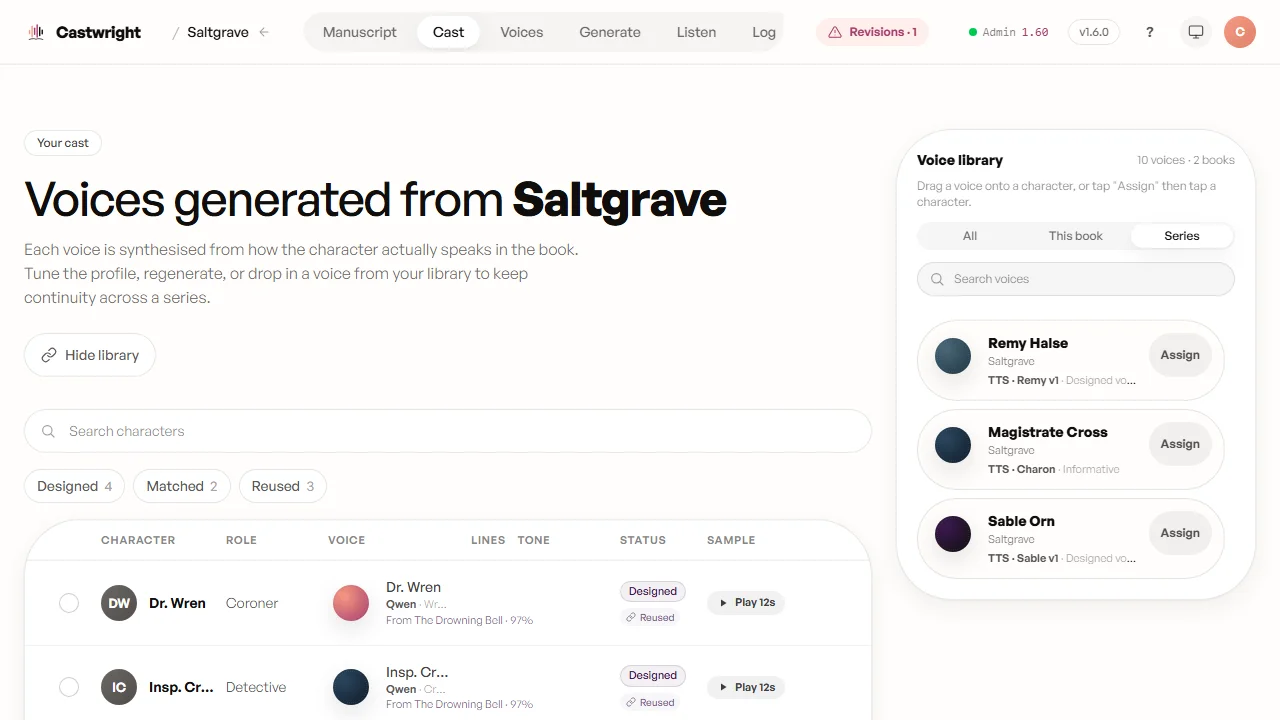
Task: Open the Saltgrave project breadcrumb
Action: pos(218,32)
